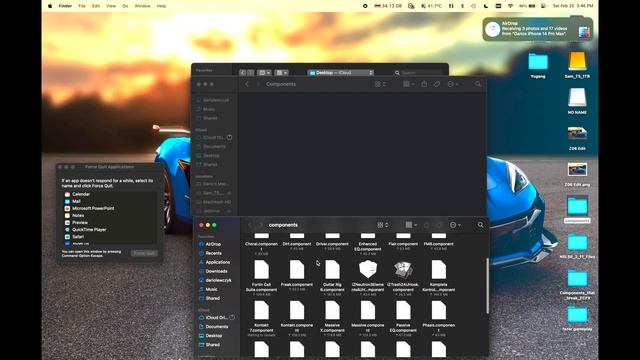The image size is (640, 360).
Task: Open the View menu
Action: click(x=111, y=6)
